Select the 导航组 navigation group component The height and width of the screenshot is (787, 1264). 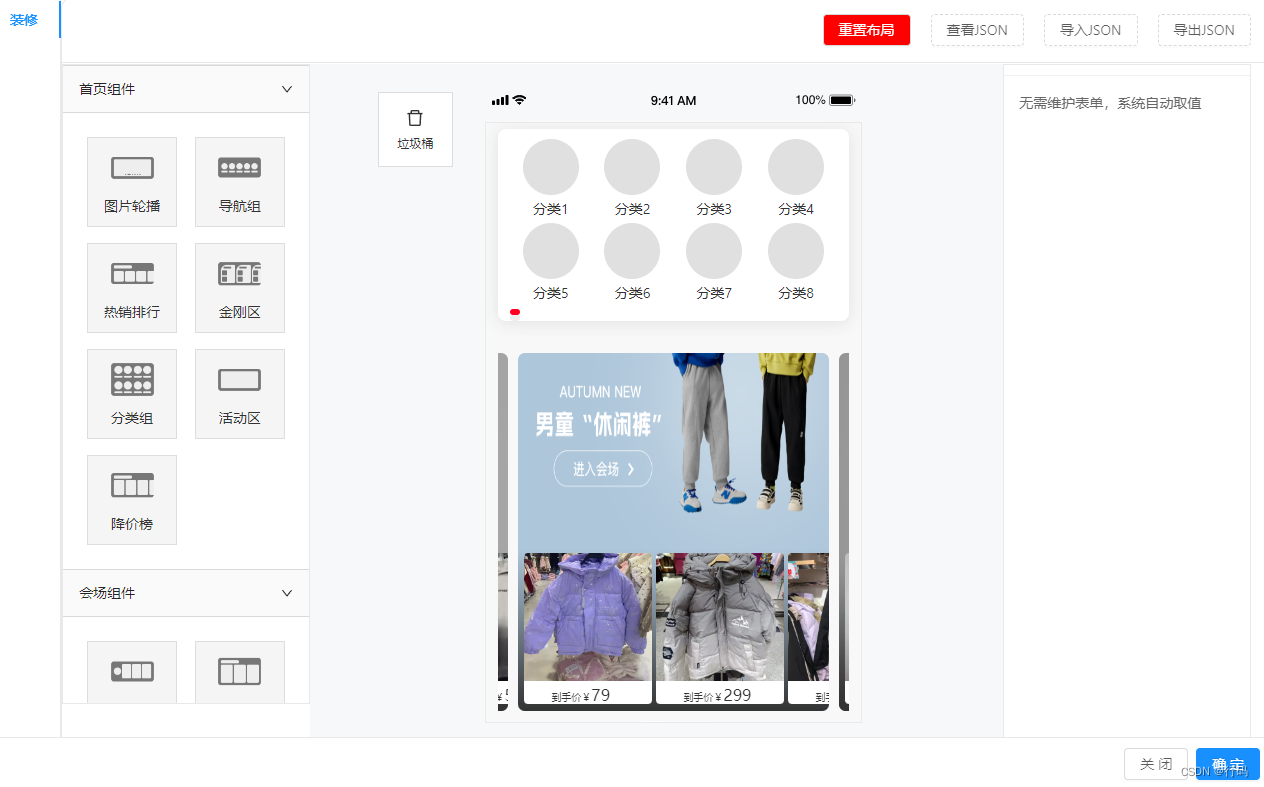(240, 182)
